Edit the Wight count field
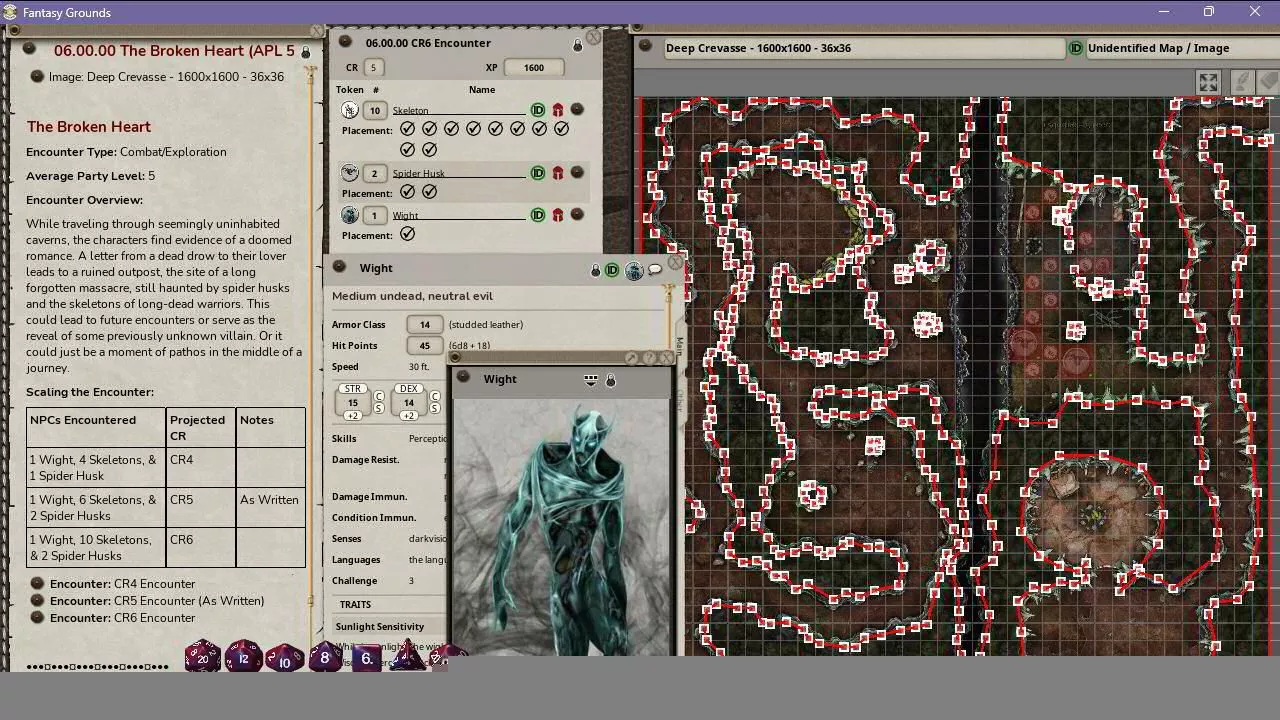 (x=374, y=216)
